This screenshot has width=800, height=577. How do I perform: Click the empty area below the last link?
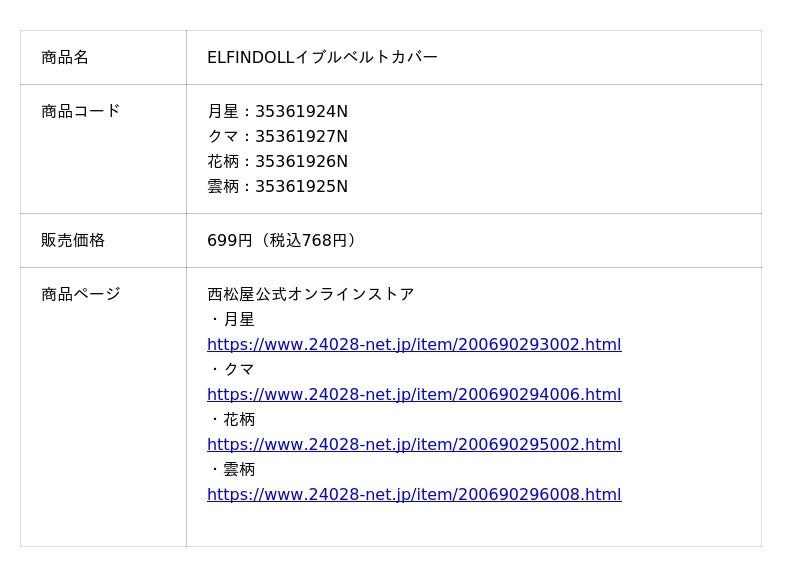(474, 525)
